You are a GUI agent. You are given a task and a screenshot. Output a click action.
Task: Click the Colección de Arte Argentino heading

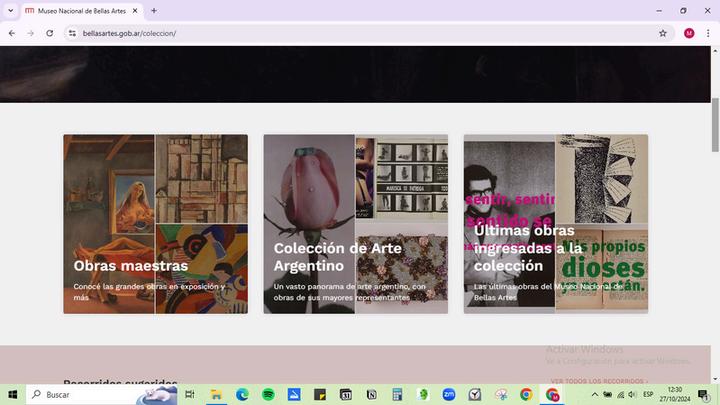(338, 257)
